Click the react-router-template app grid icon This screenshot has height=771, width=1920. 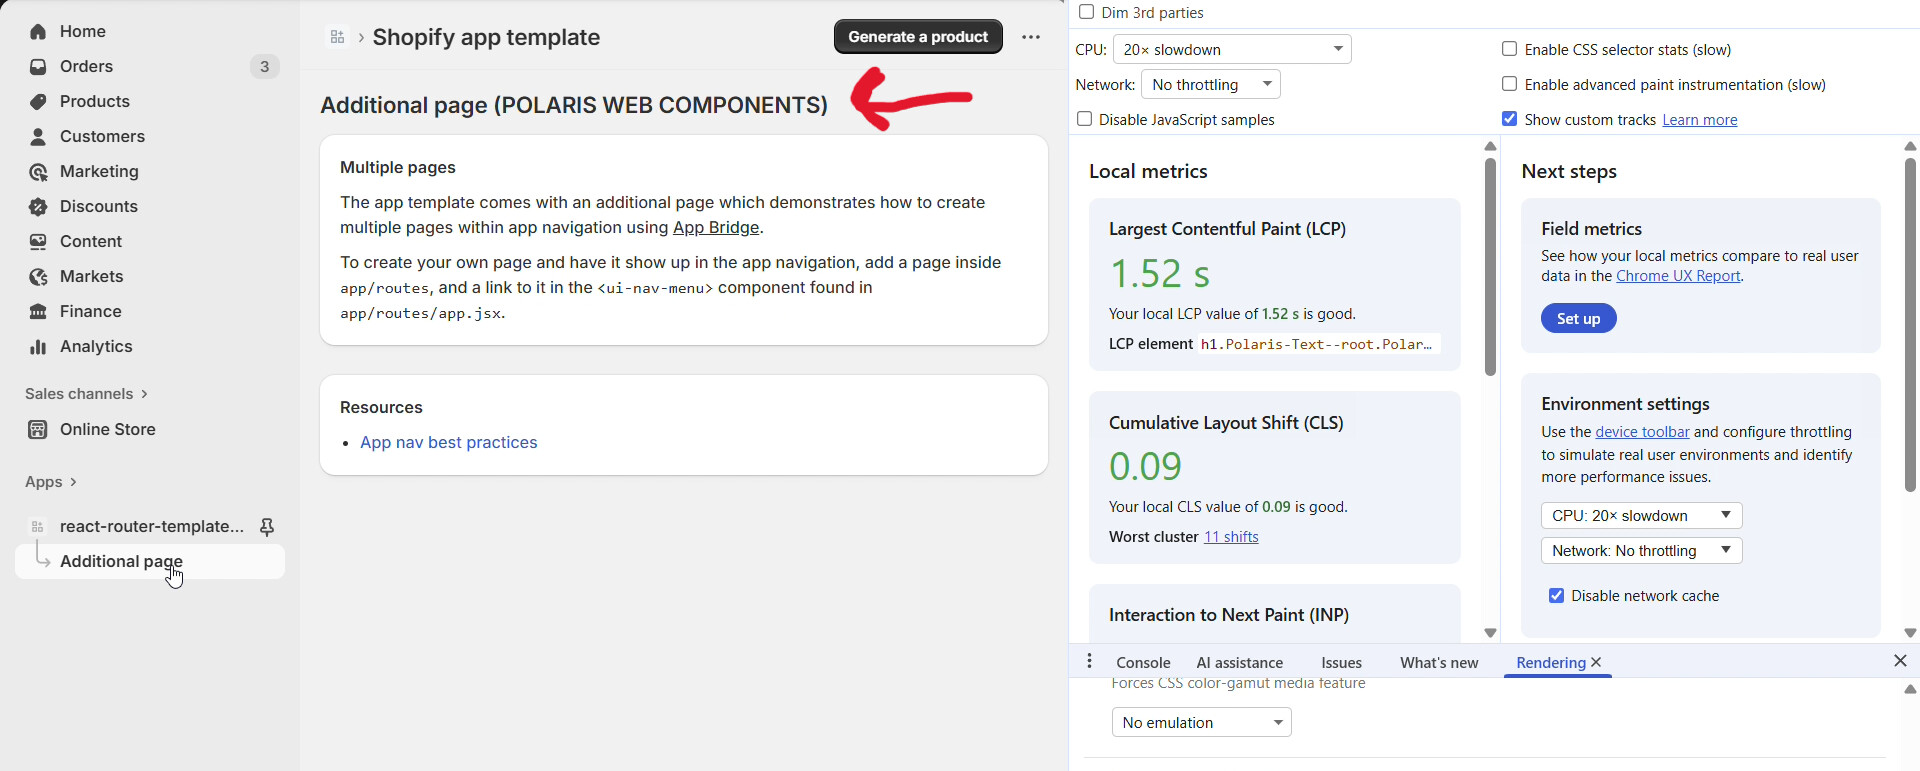coord(38,527)
